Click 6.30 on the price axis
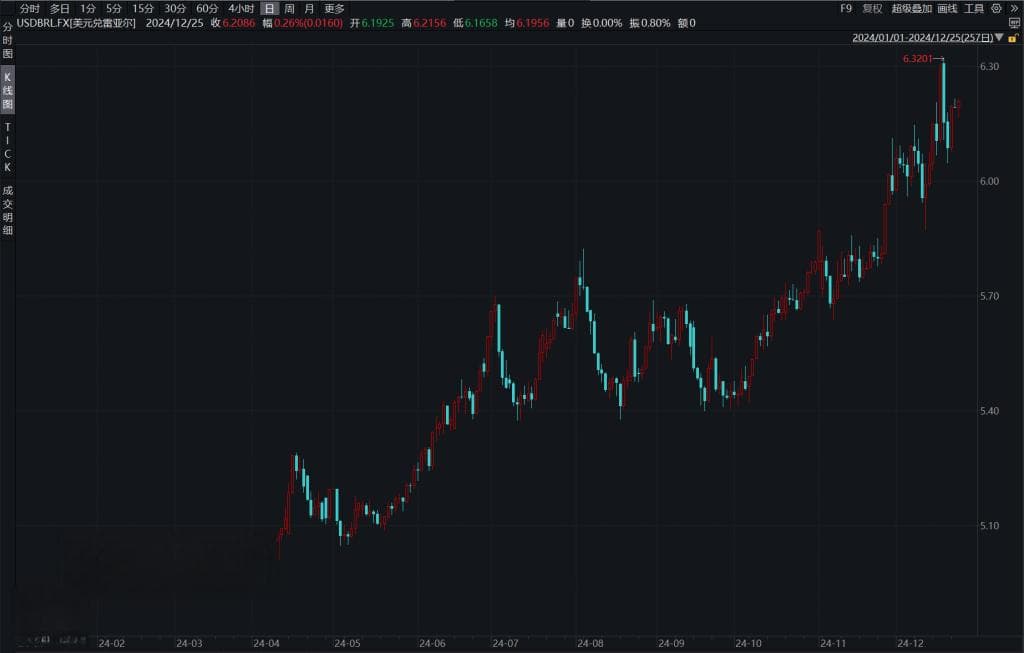The width and height of the screenshot is (1024, 653). coord(989,67)
